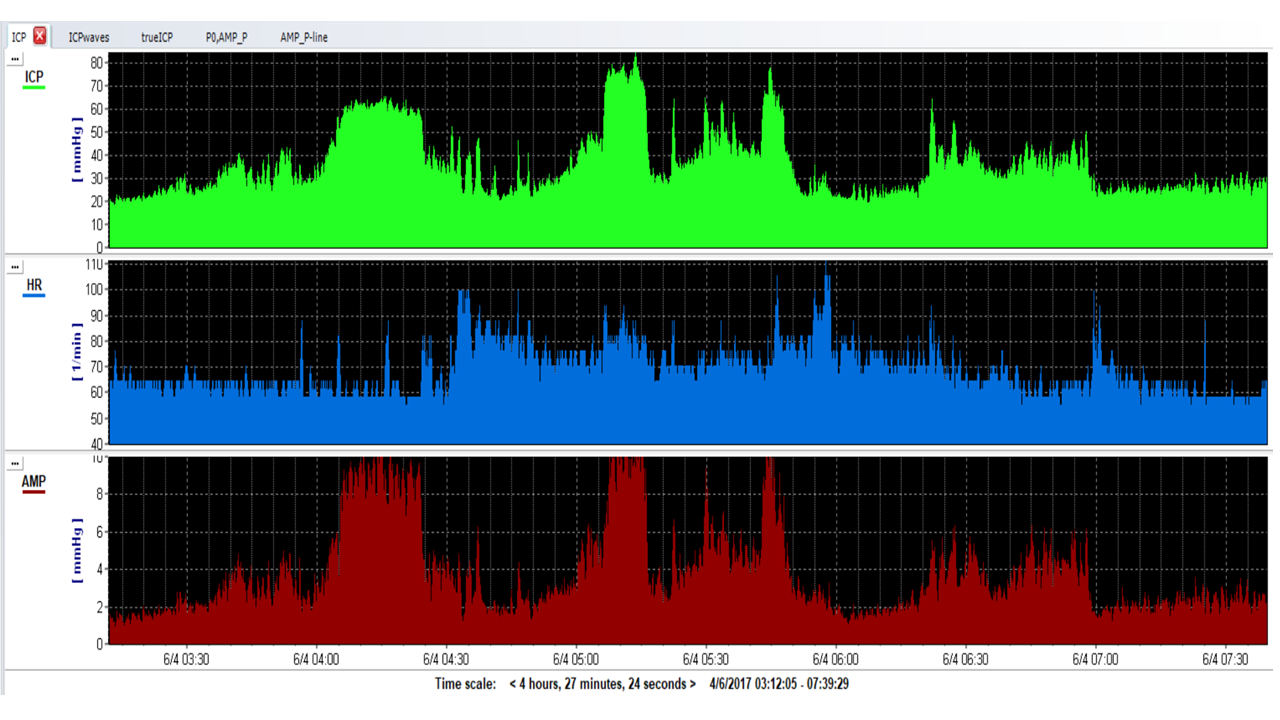Click the AMP signal name label
The image size is (1280, 720).
click(x=34, y=481)
